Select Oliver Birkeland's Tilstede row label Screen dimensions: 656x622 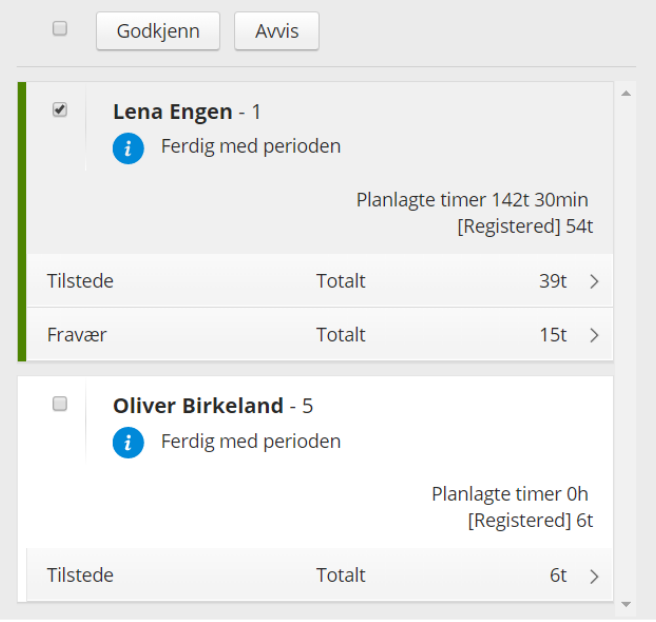coord(80,575)
